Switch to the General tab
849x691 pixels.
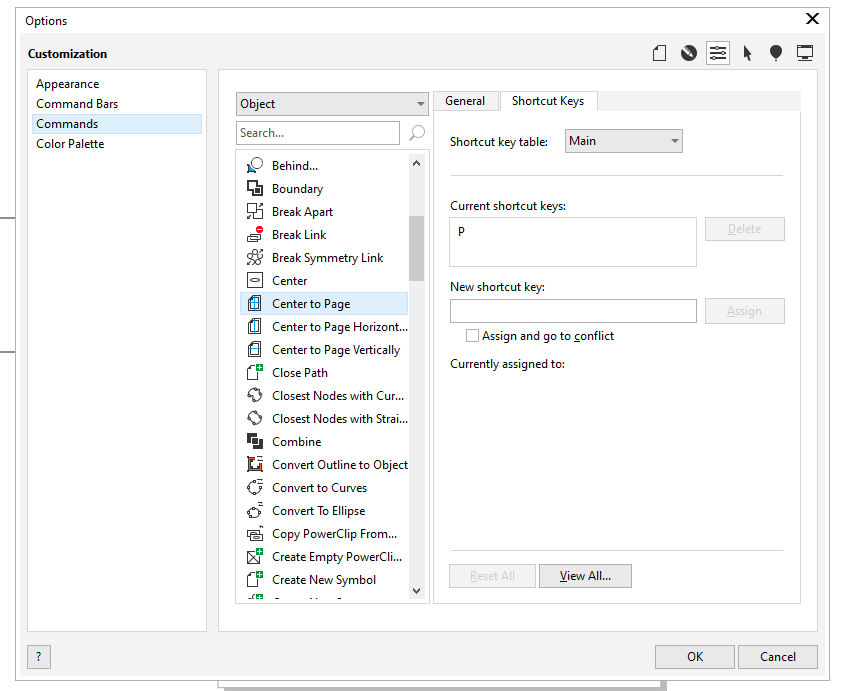(x=465, y=101)
